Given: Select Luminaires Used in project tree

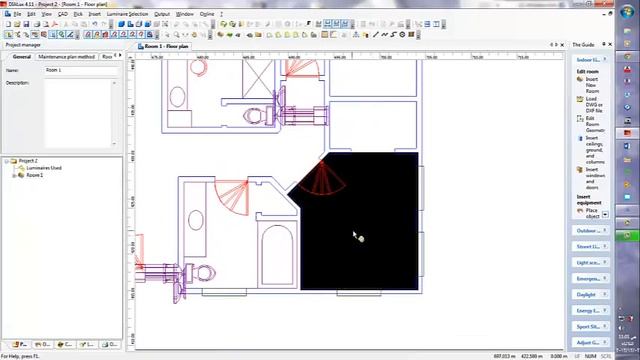Looking at the screenshot, I should (x=44, y=168).
